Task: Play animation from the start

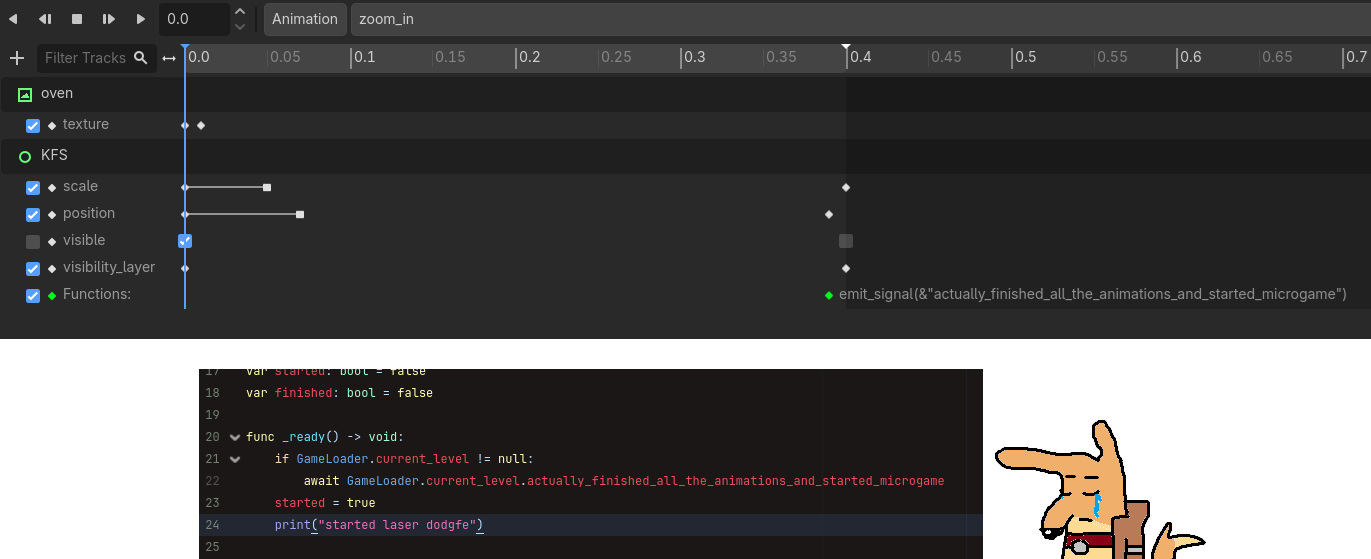Action: point(109,19)
